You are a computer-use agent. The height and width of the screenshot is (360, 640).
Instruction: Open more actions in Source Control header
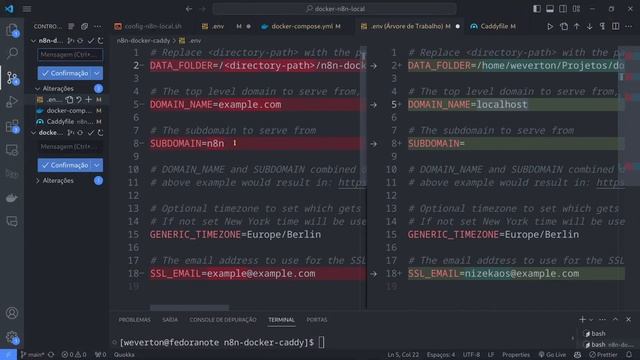(x=98, y=26)
